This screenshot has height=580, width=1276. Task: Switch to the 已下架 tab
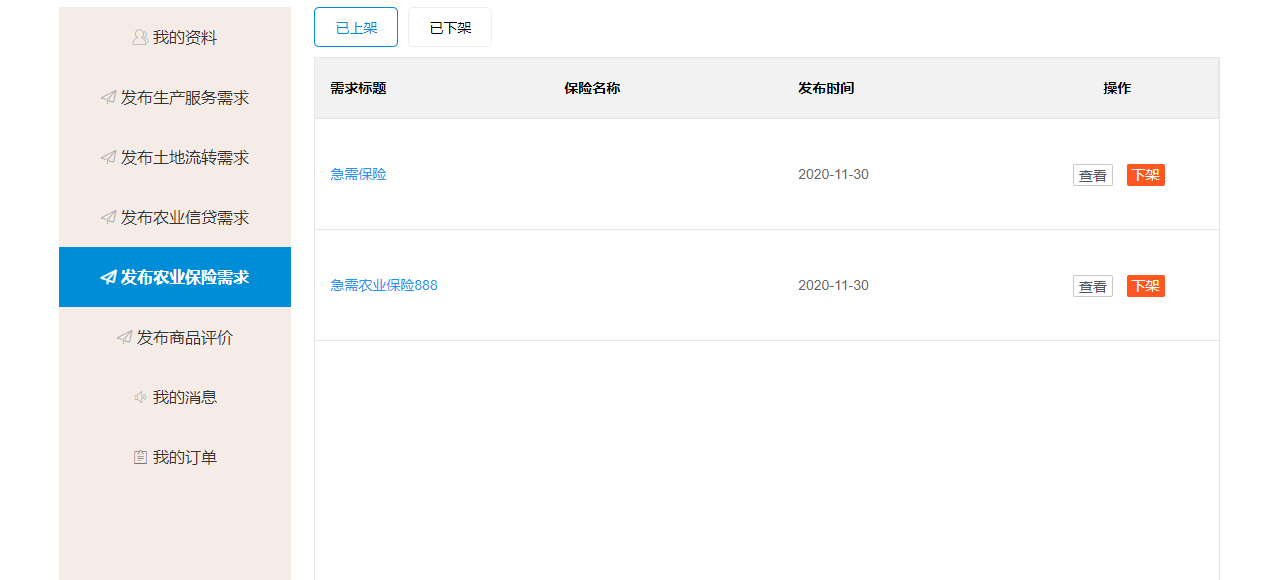(x=450, y=27)
